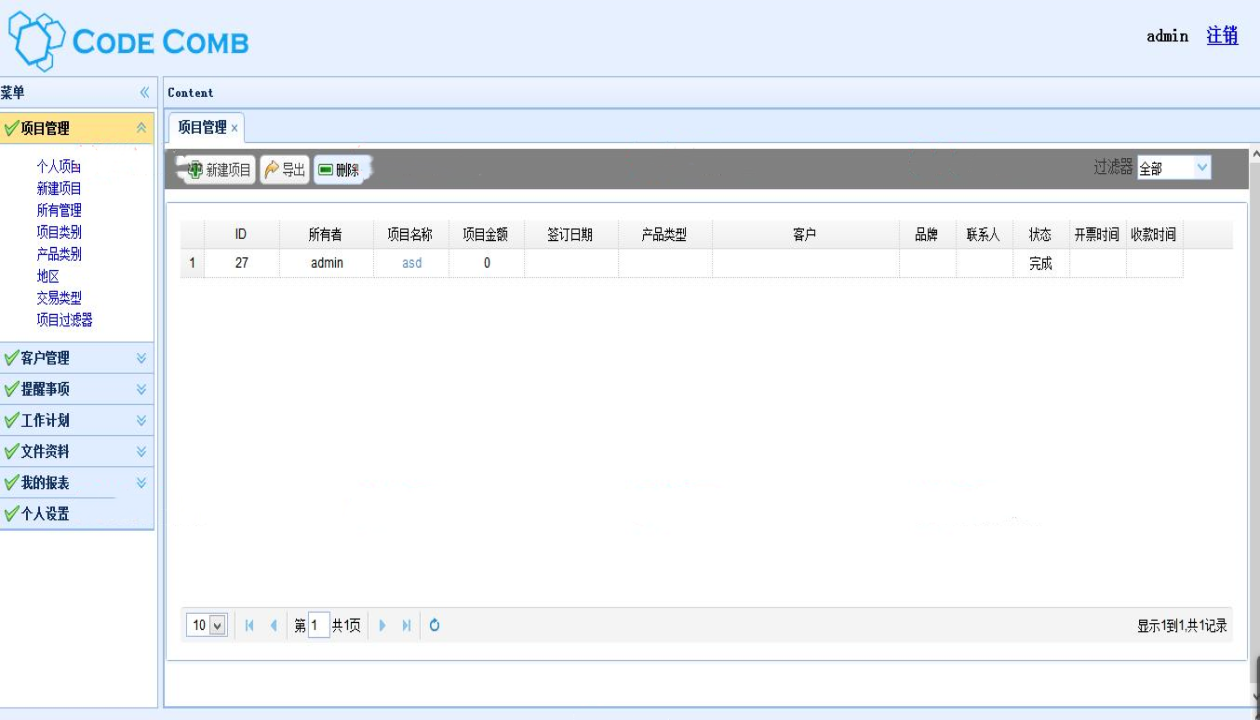This screenshot has height=720, width=1260.
Task: Go to the first page
Action: tap(249, 625)
